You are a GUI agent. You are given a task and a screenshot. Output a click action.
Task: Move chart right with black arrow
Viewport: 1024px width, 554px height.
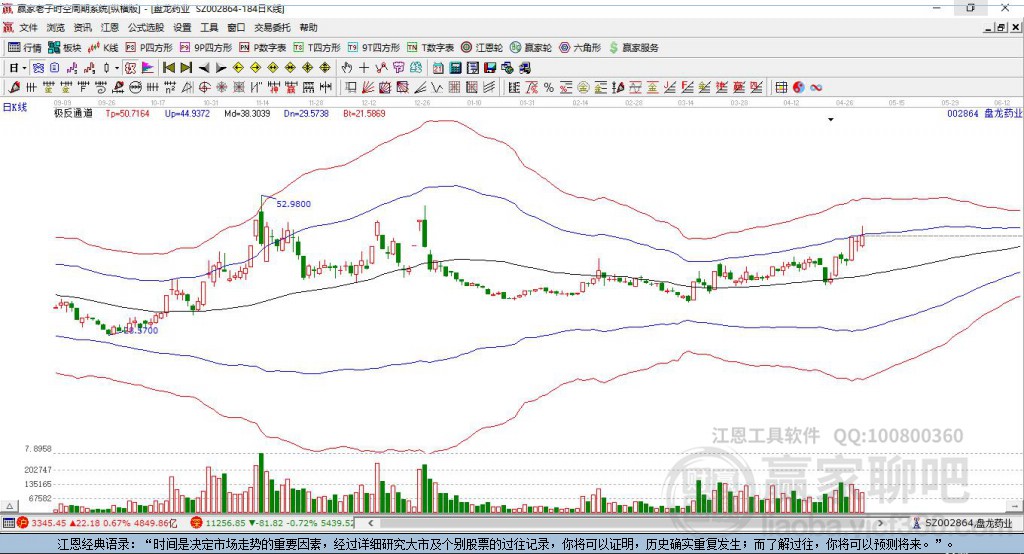(221, 68)
